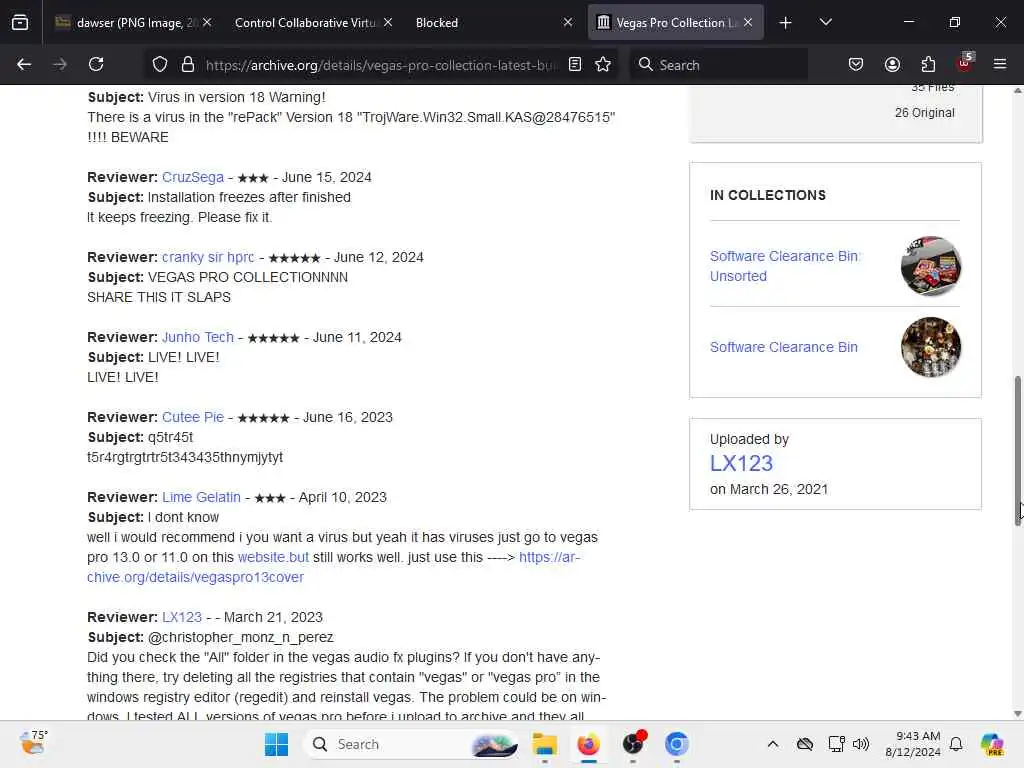
Task: Close the Blocked tab
Action: coord(568,22)
